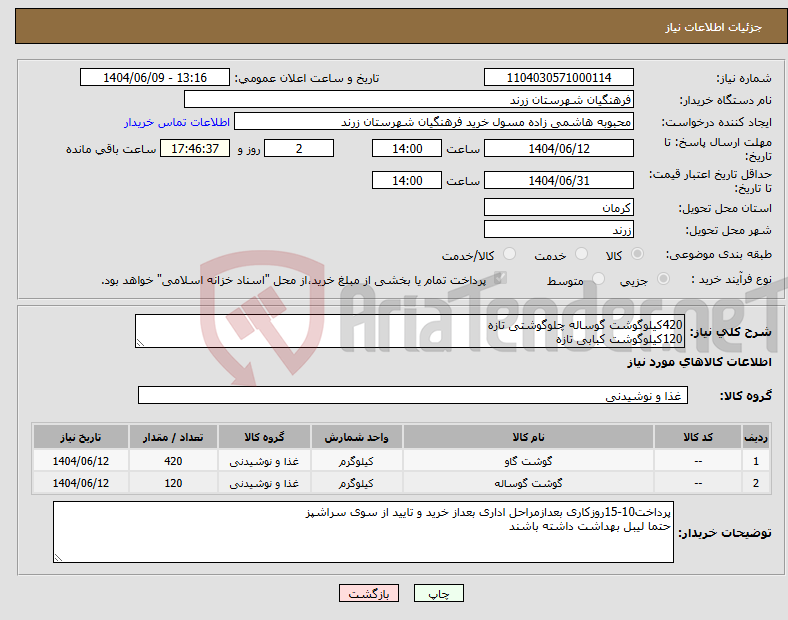Click the اطلاعات کالاهای مورد نیاز heading
This screenshot has width=788, height=620.
(x=699, y=362)
